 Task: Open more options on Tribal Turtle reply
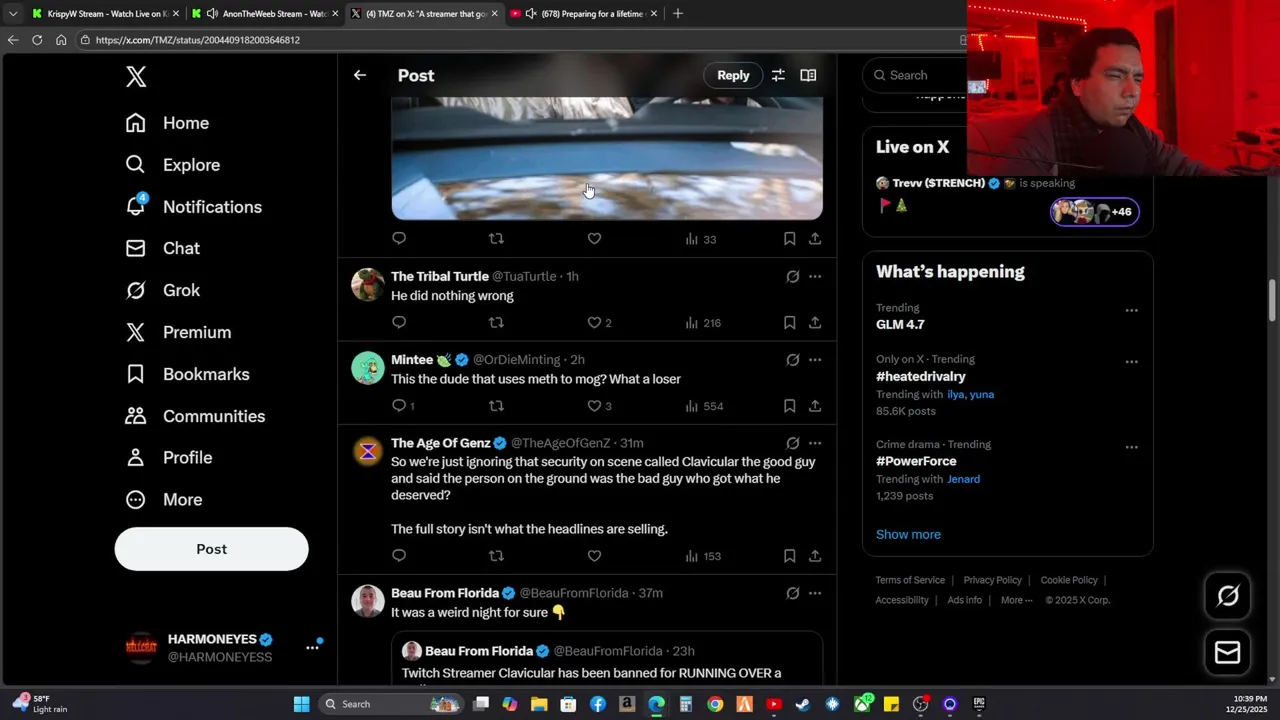tap(815, 276)
